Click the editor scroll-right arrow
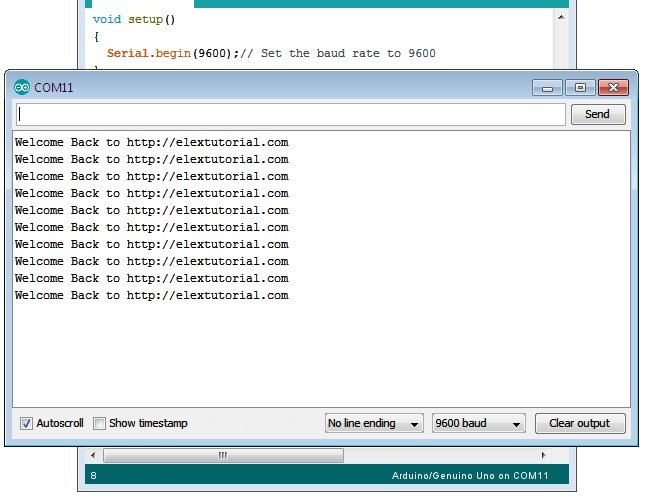The image size is (651, 501). click(543, 455)
